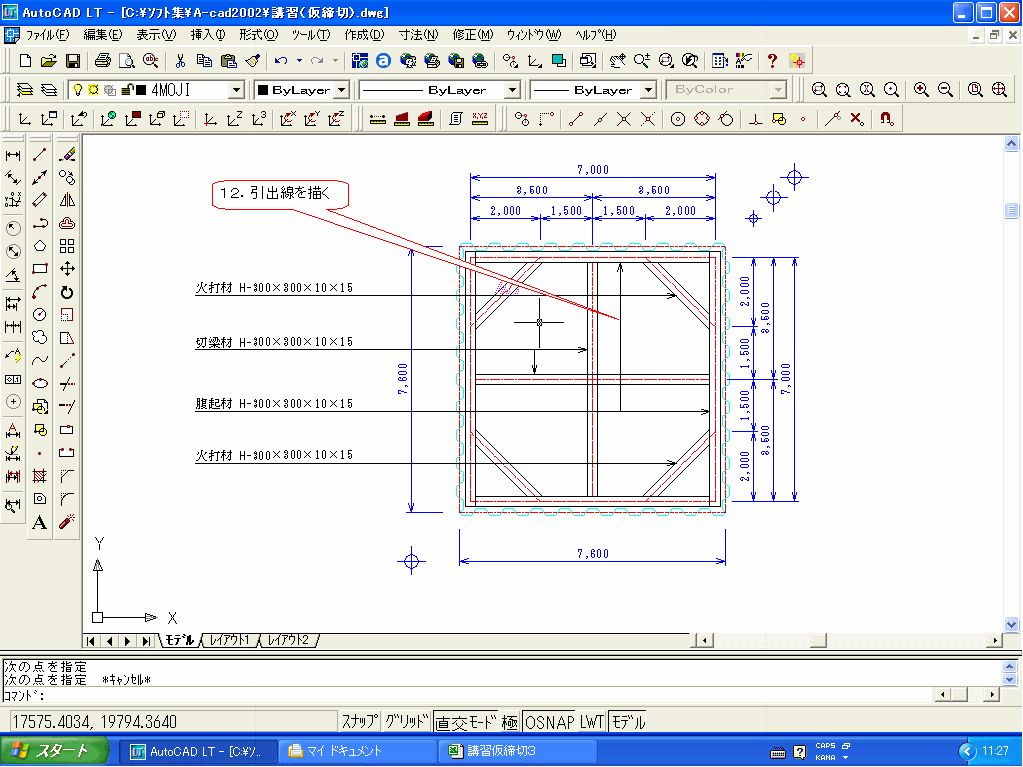Viewport: 1023px width, 767px height.
Task: Expand the Redo history arrow
Action: 335,61
